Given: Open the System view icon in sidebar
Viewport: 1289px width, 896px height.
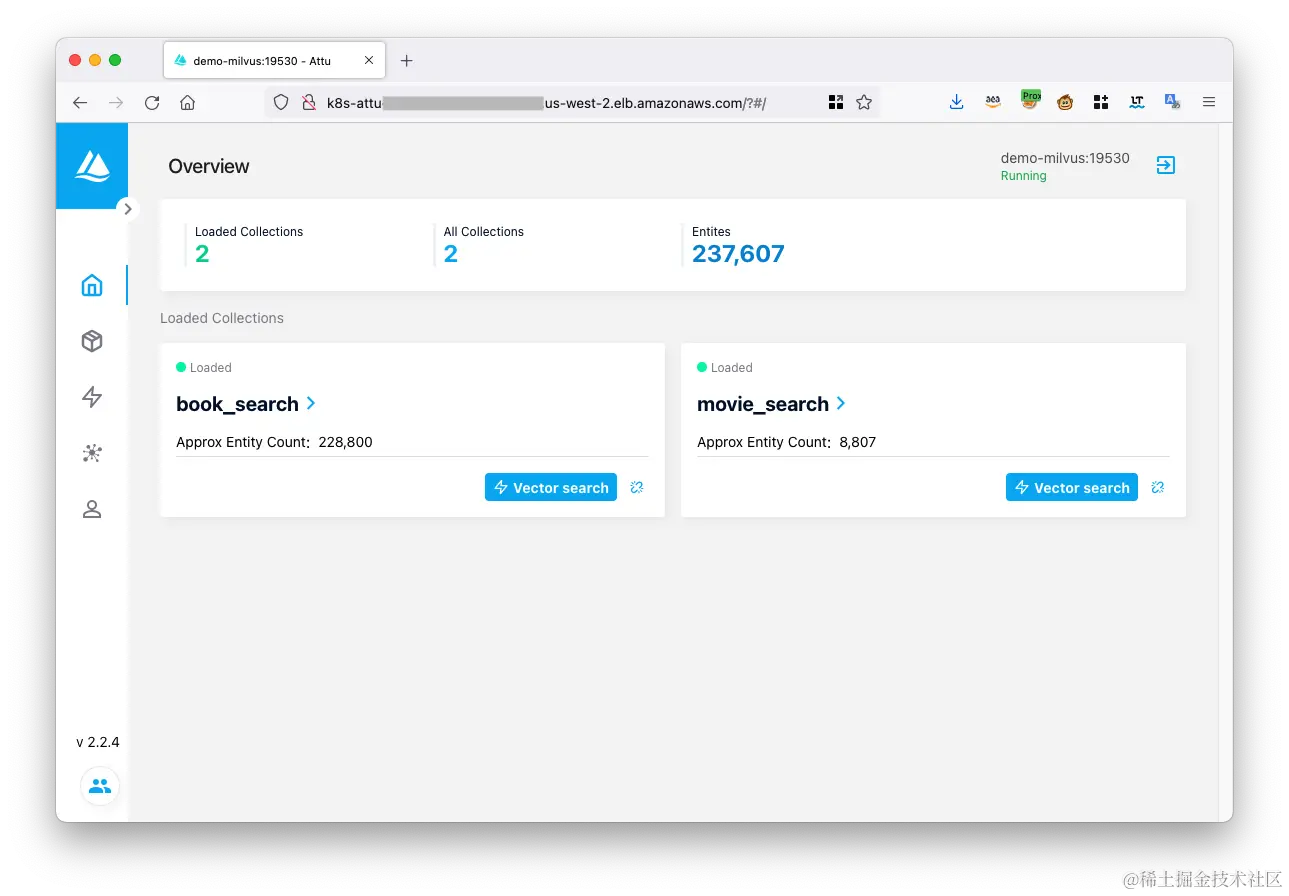Looking at the screenshot, I should pyautogui.click(x=92, y=454).
